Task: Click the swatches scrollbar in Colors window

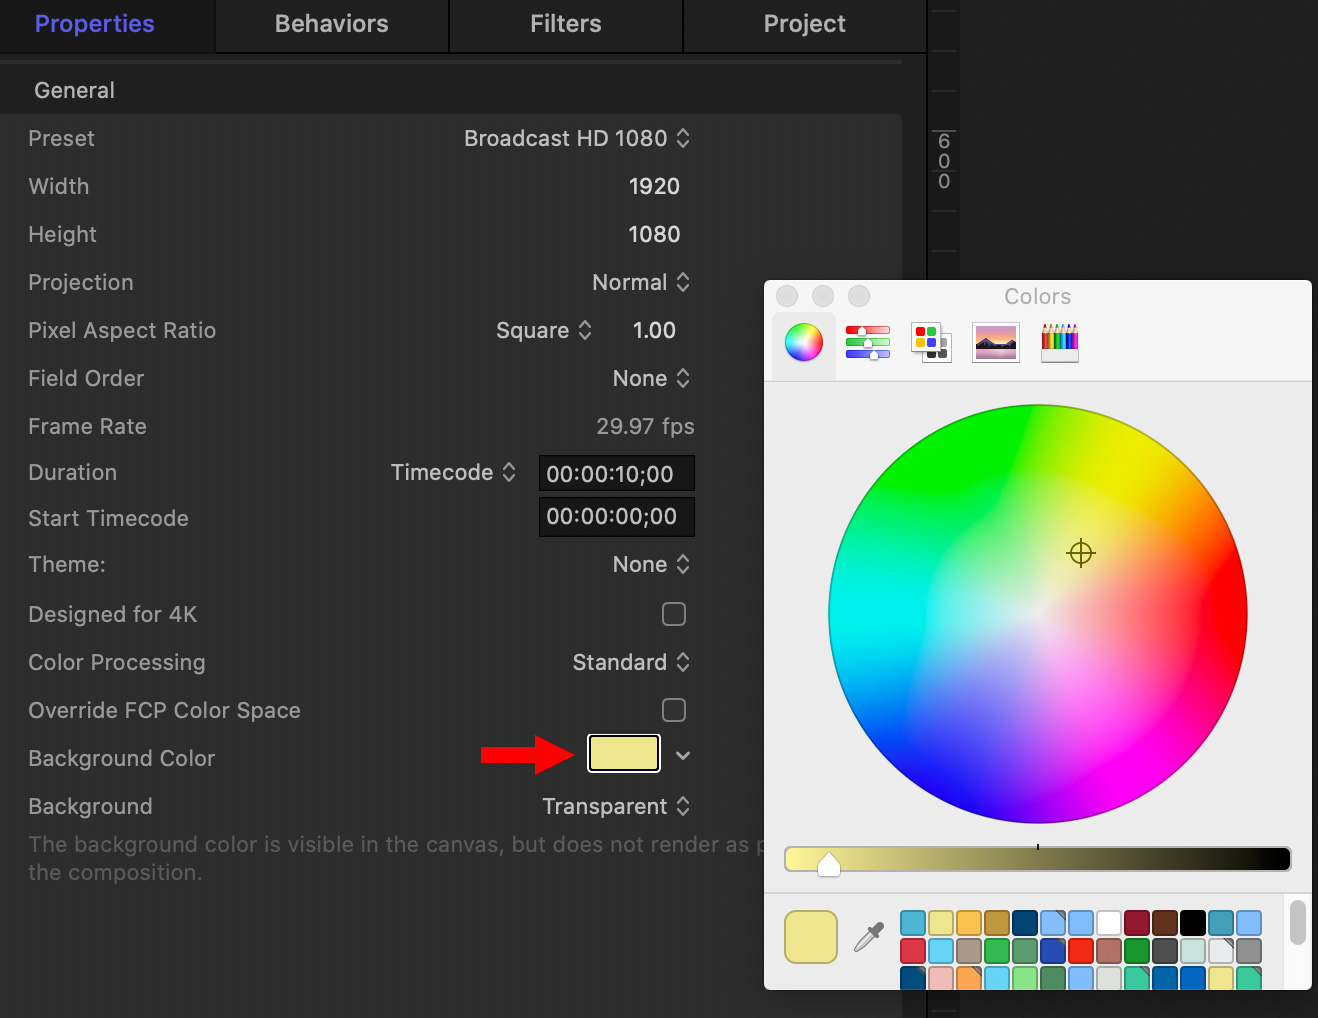Action: 1298,922
